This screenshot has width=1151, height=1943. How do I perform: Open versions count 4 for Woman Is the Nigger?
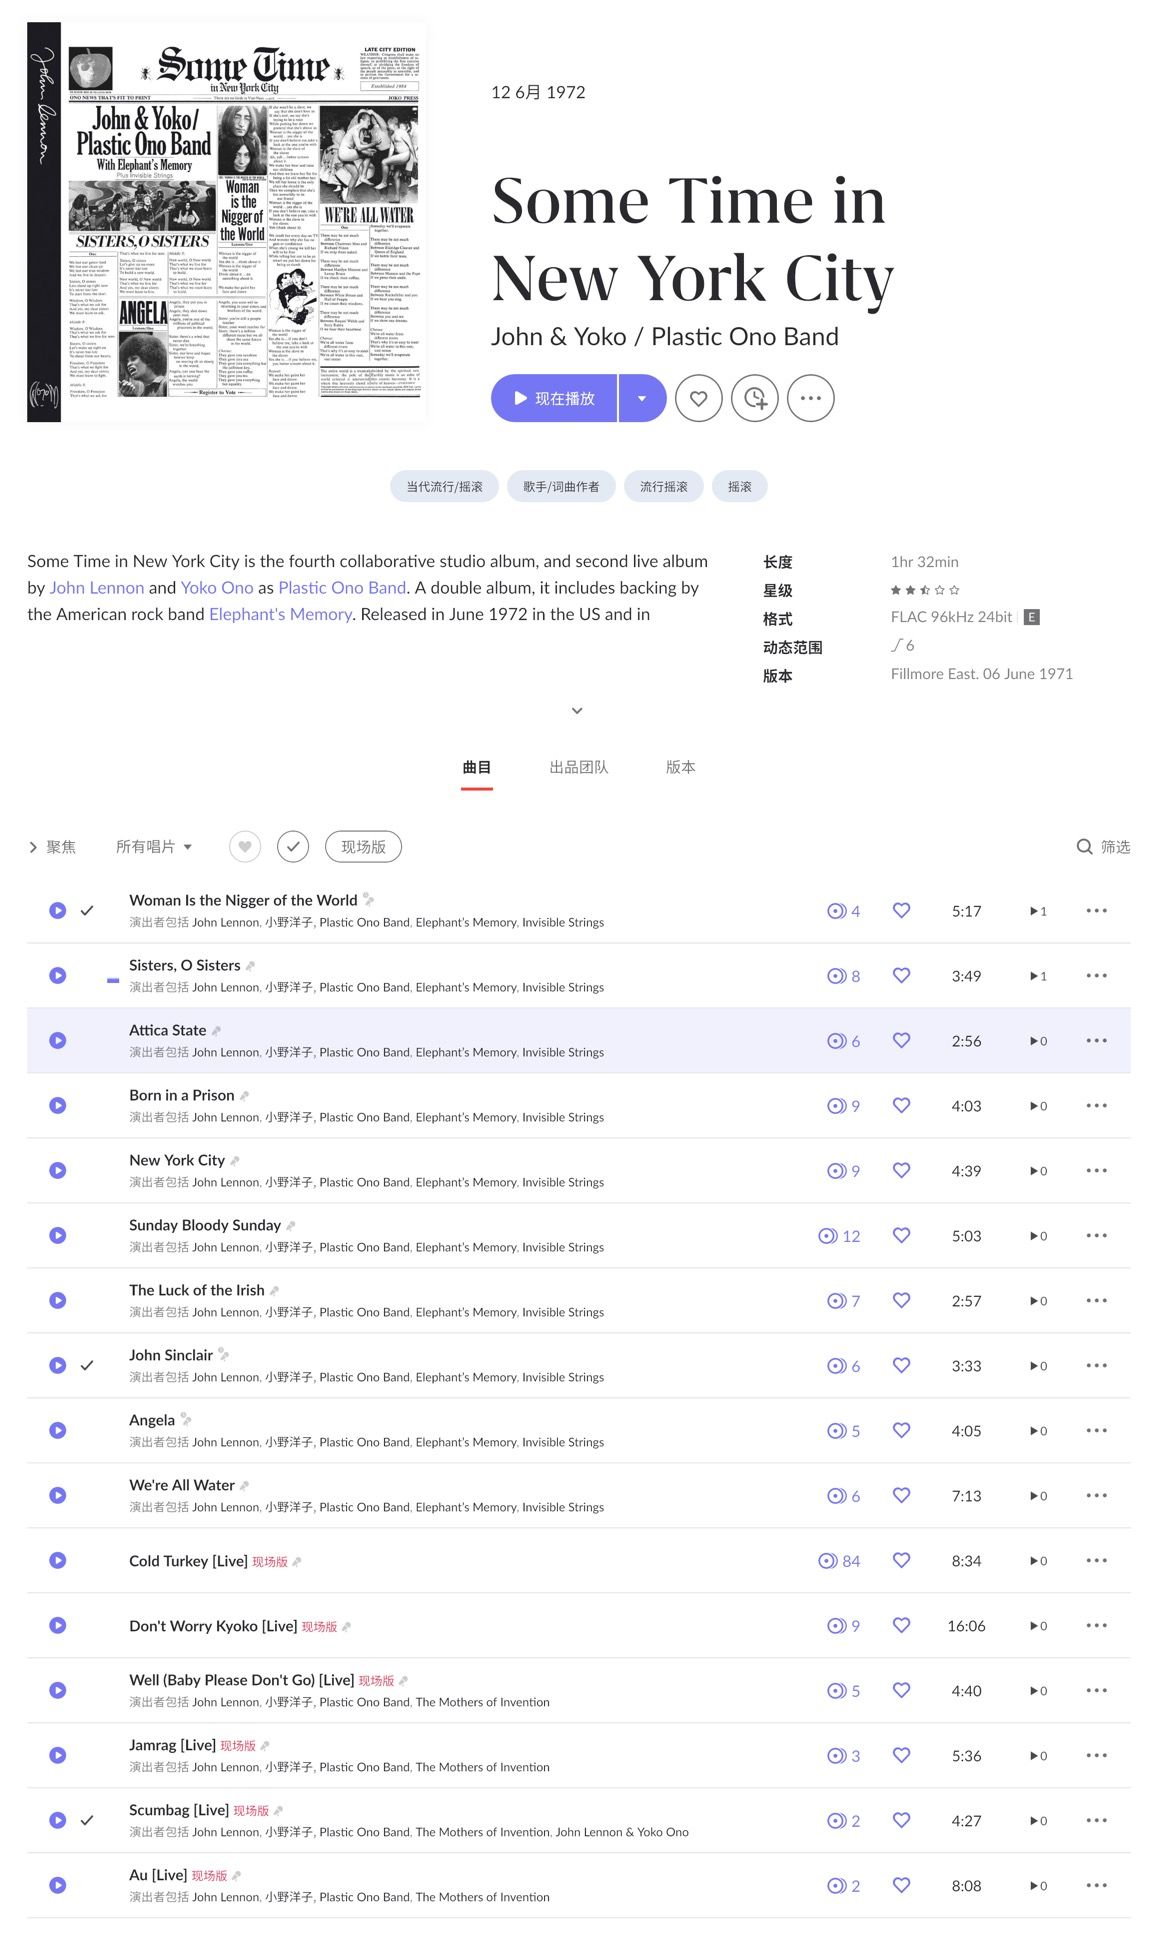point(843,911)
